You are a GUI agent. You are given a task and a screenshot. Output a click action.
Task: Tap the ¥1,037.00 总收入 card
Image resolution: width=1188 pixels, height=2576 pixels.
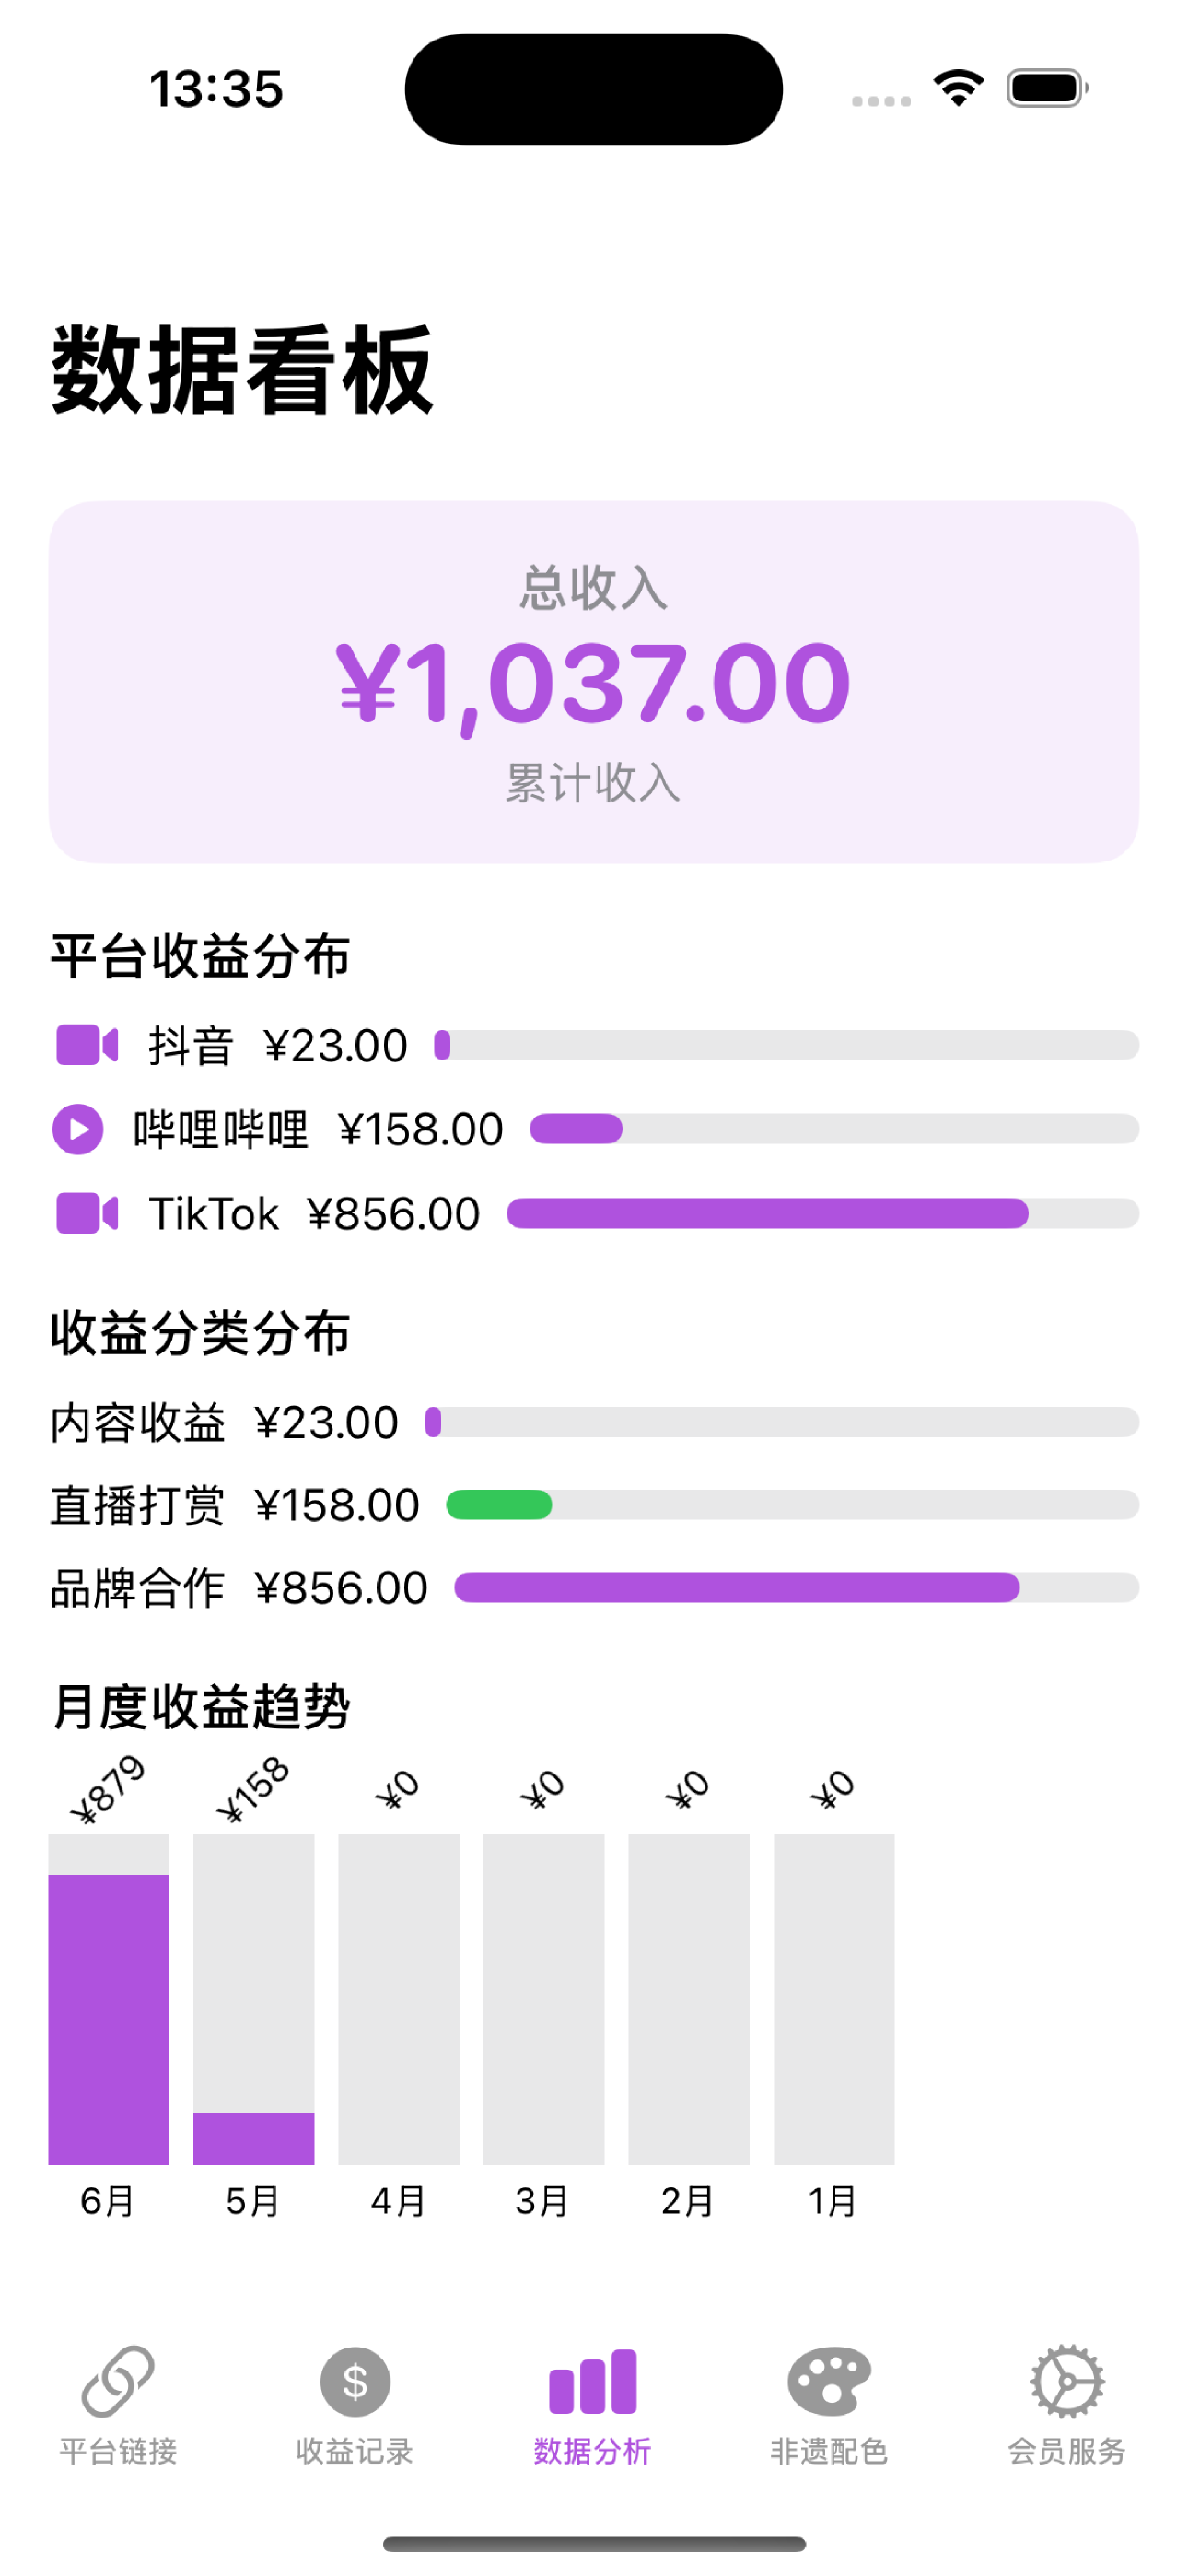tap(594, 682)
